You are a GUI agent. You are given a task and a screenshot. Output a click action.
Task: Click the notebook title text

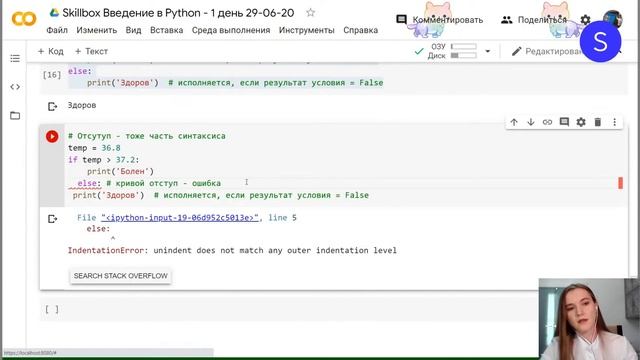[178, 13]
